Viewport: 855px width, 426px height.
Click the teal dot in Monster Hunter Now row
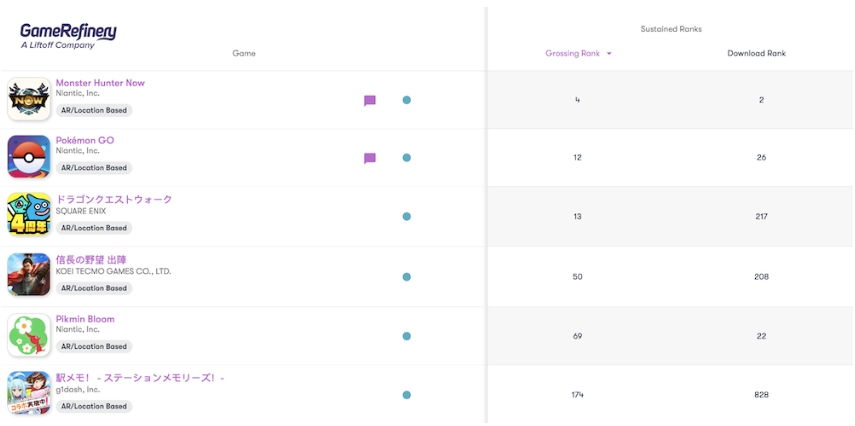(406, 100)
